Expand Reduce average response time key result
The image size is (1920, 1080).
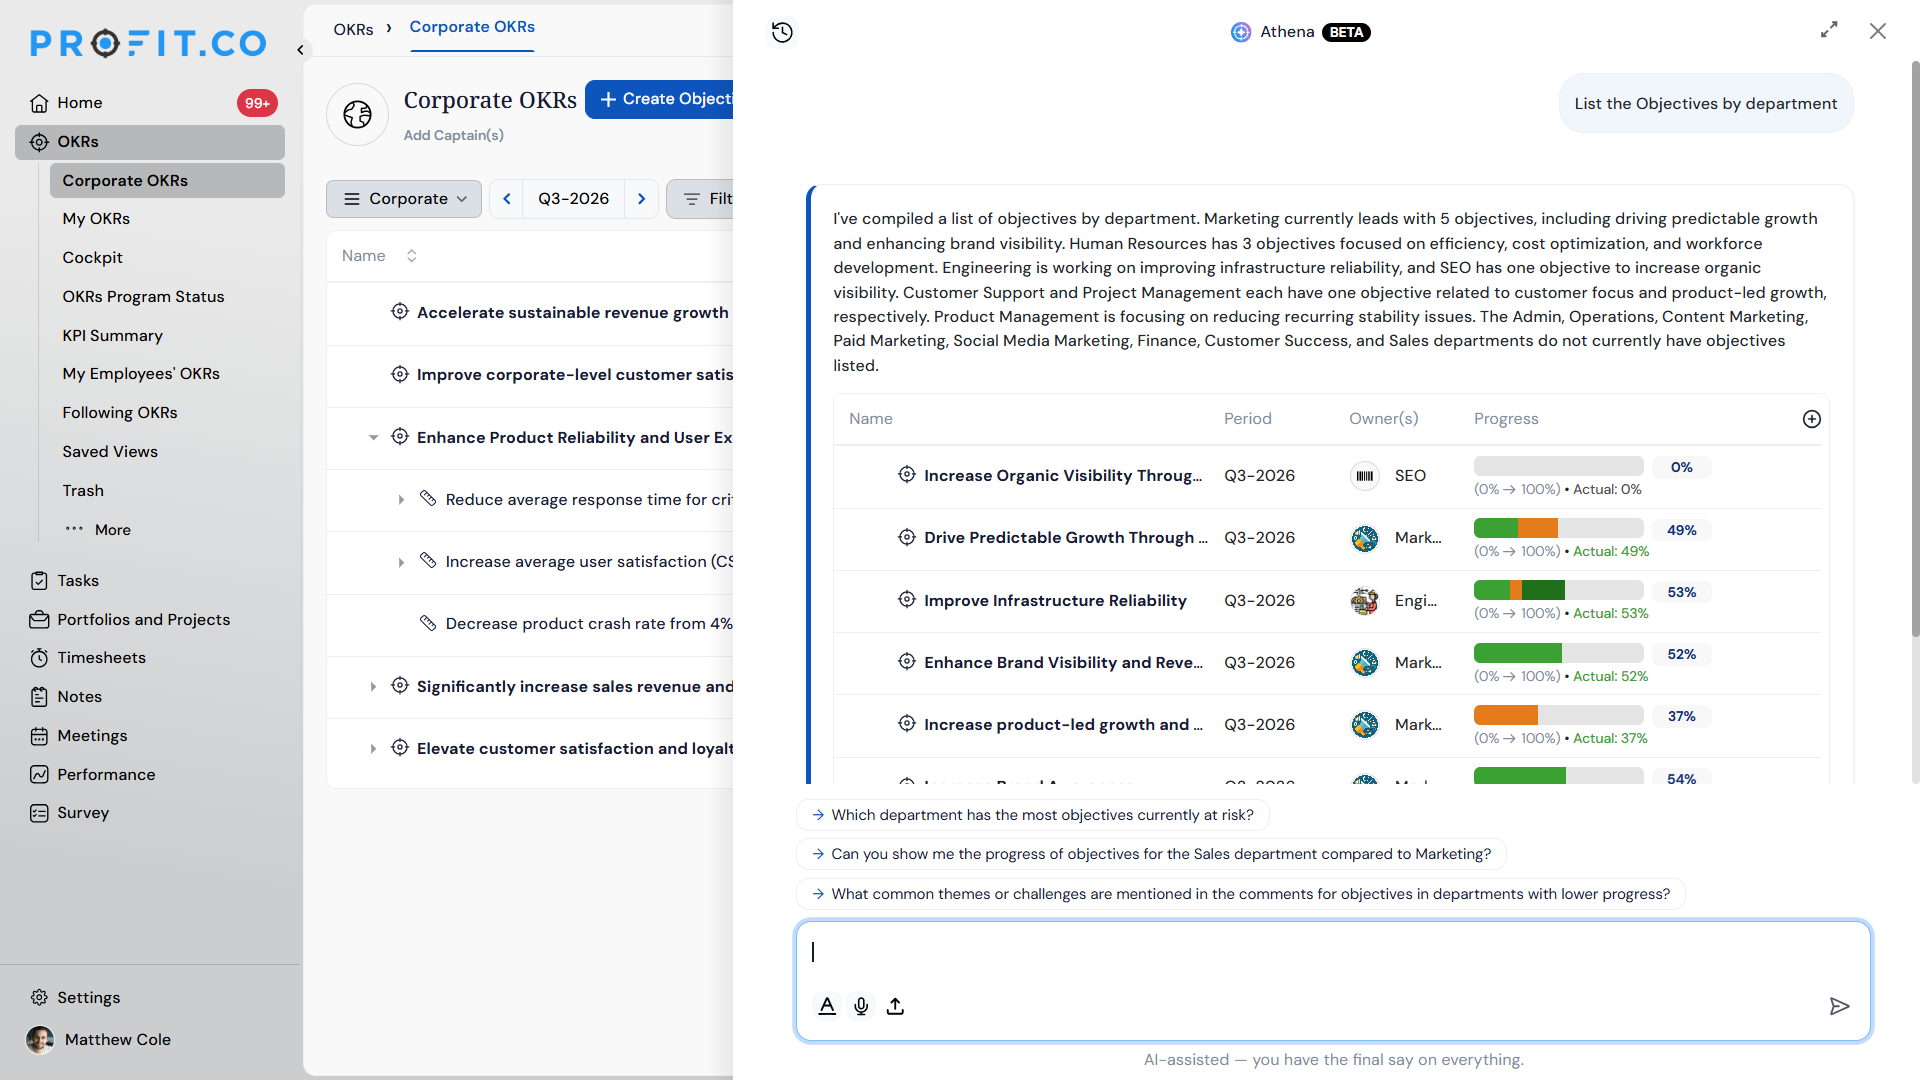[x=401, y=500]
